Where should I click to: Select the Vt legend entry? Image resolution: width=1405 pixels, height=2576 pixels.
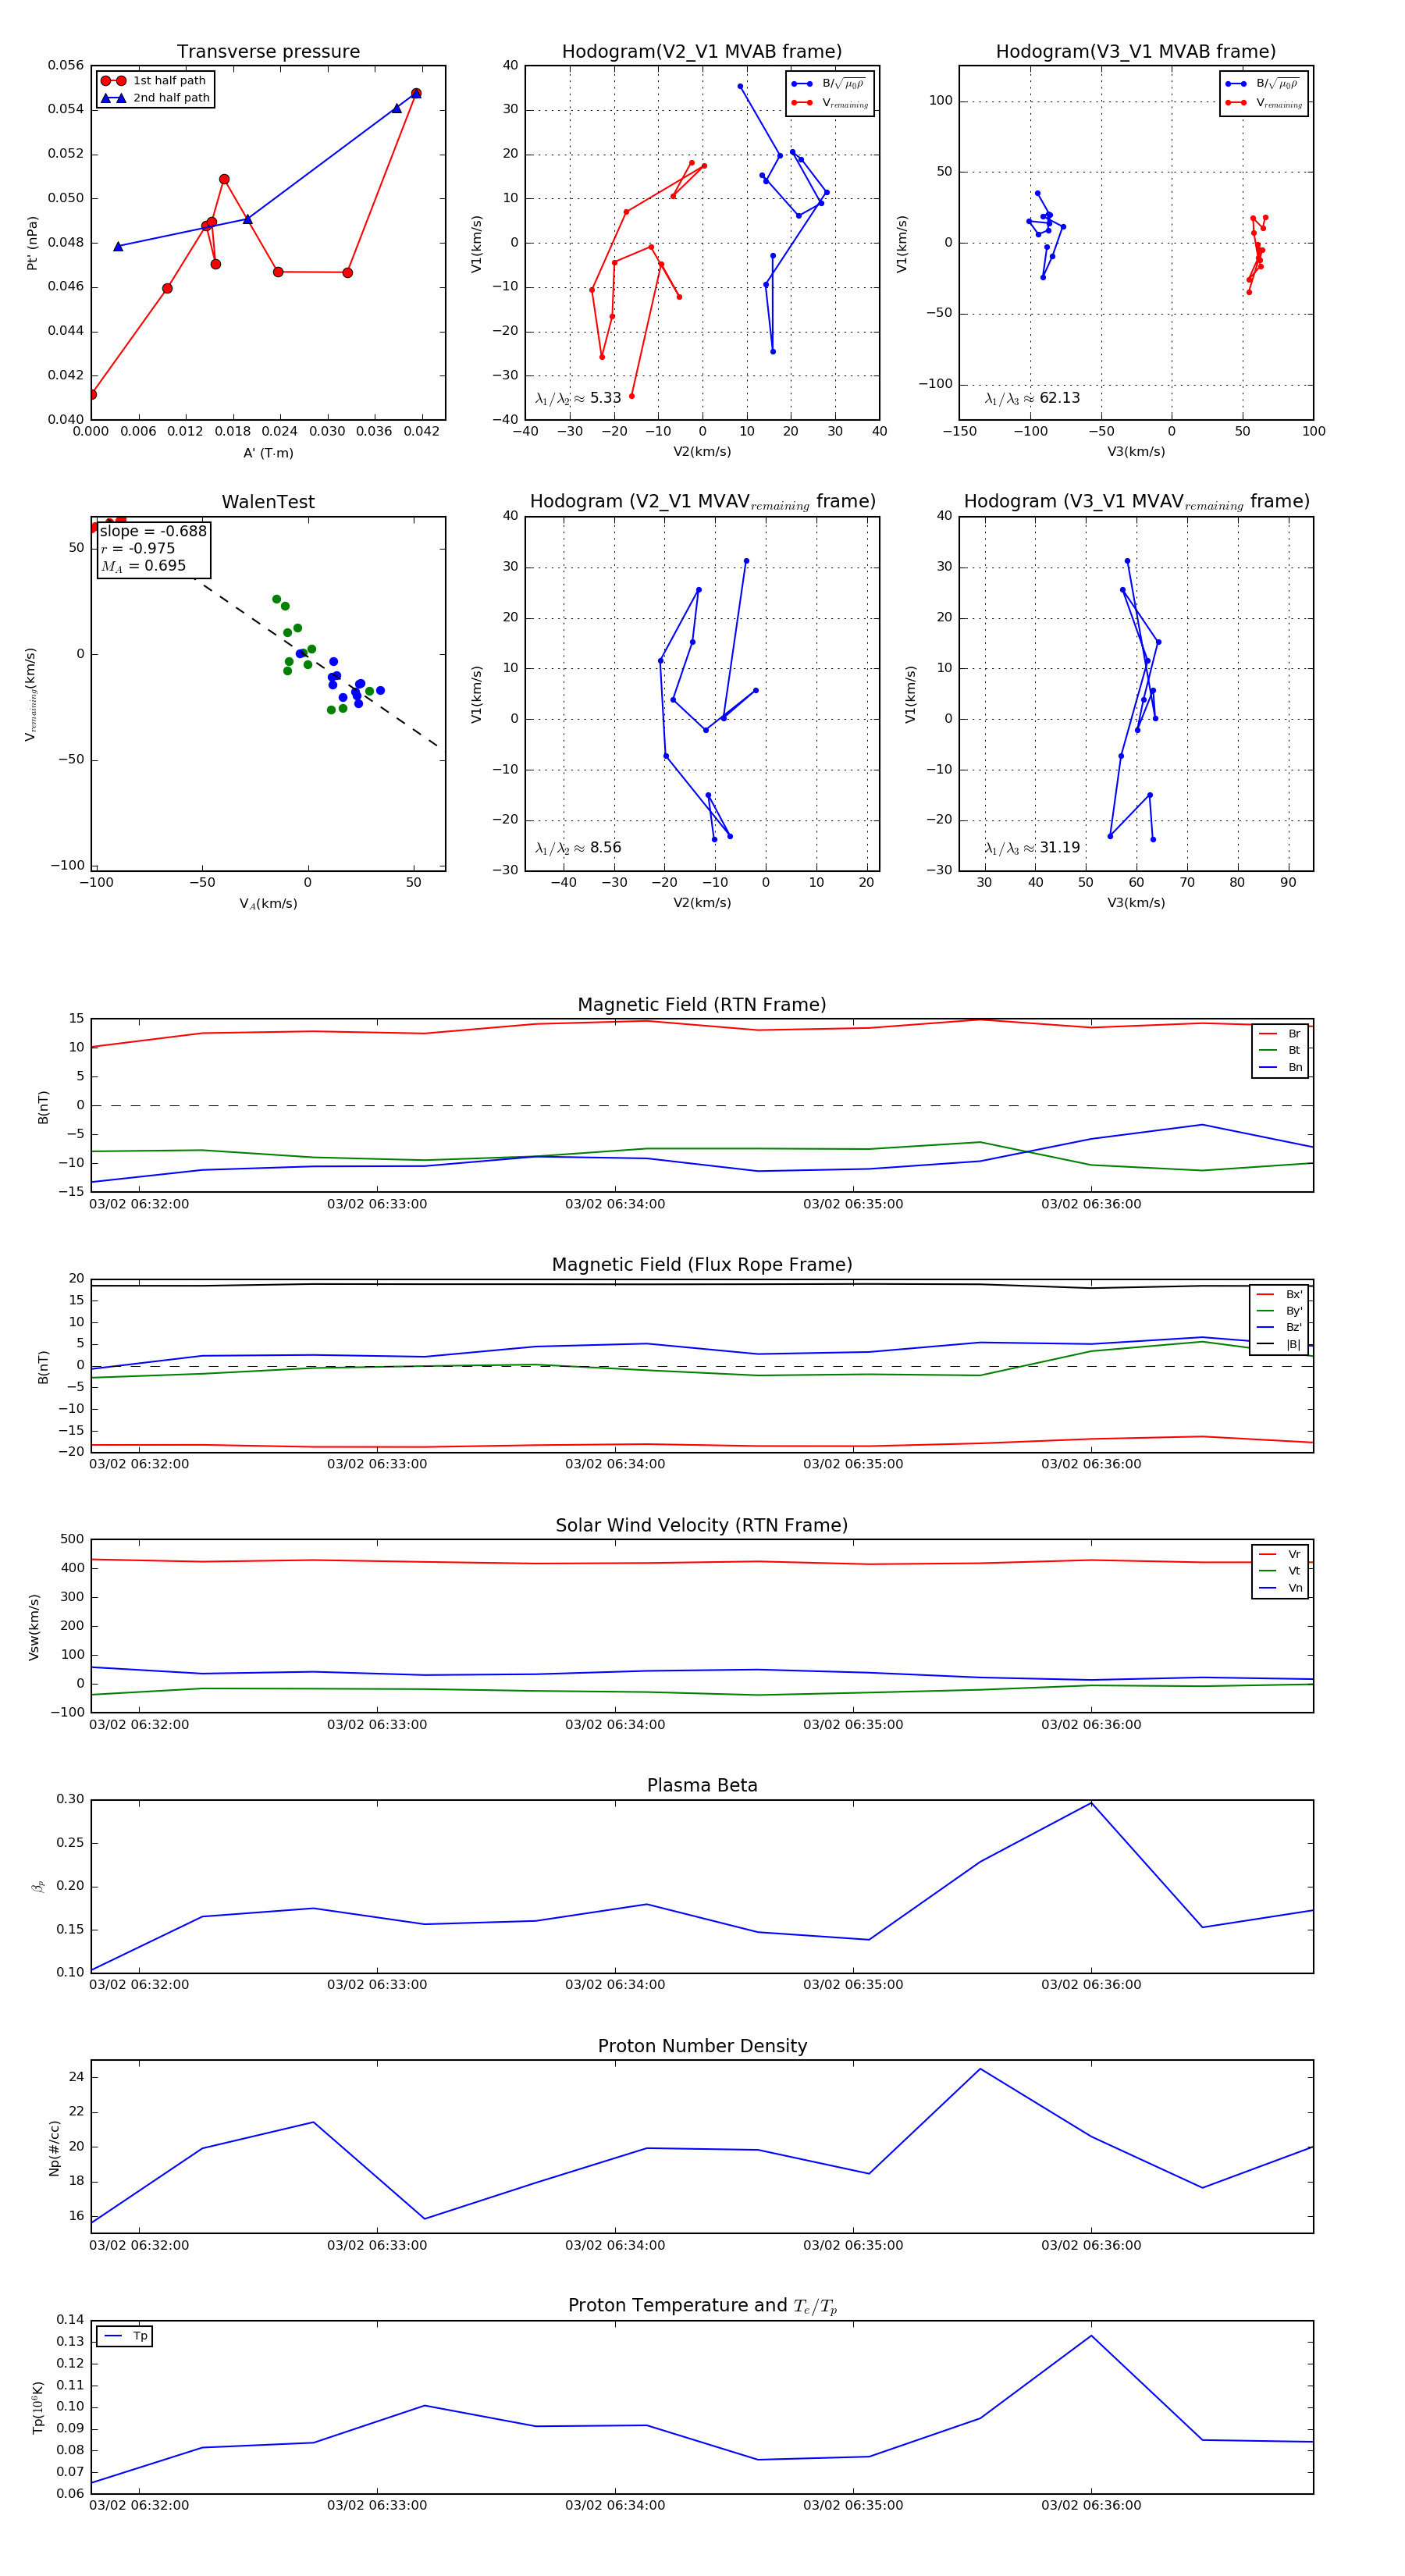[1280, 1571]
